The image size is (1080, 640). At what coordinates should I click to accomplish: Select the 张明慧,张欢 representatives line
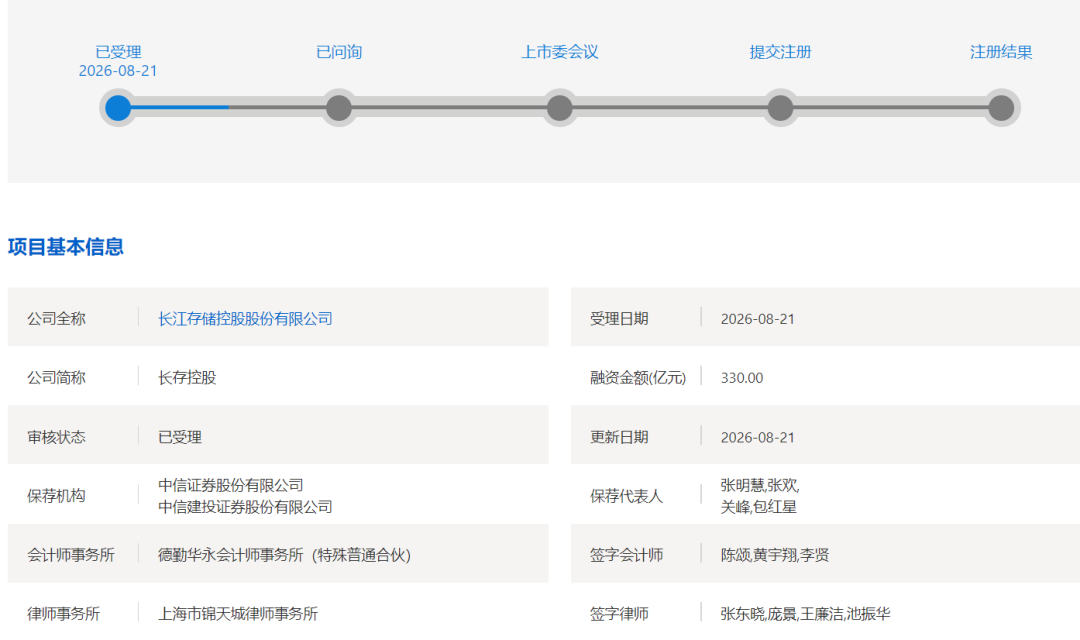click(760, 485)
